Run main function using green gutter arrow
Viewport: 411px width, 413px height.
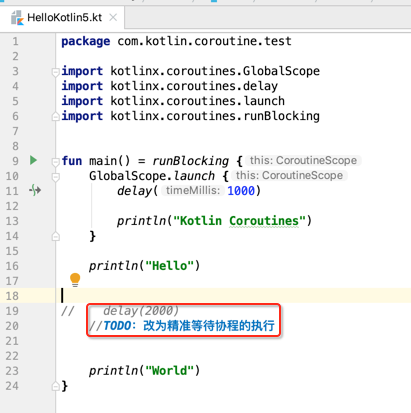coord(33,160)
